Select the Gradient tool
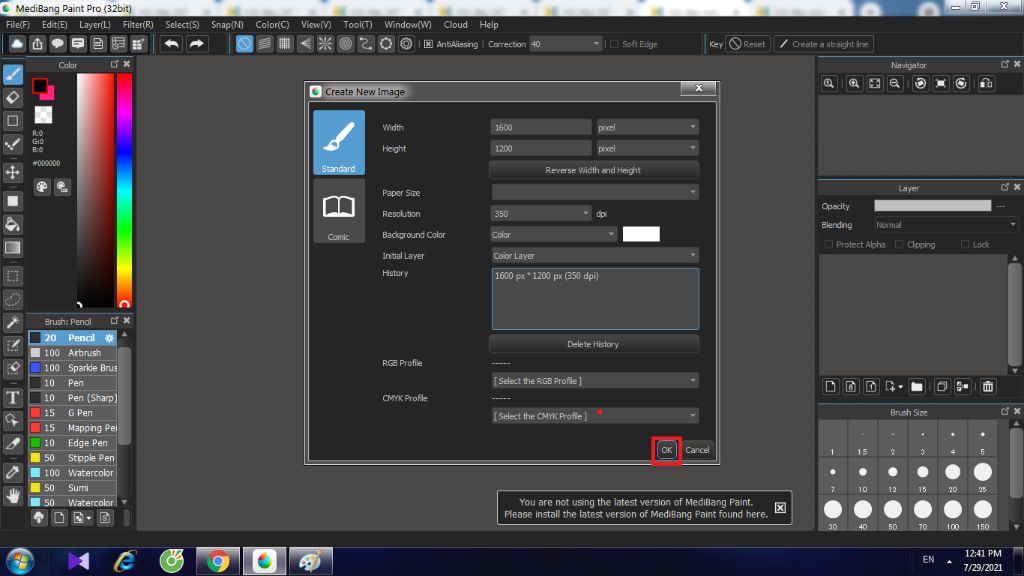 point(12,248)
